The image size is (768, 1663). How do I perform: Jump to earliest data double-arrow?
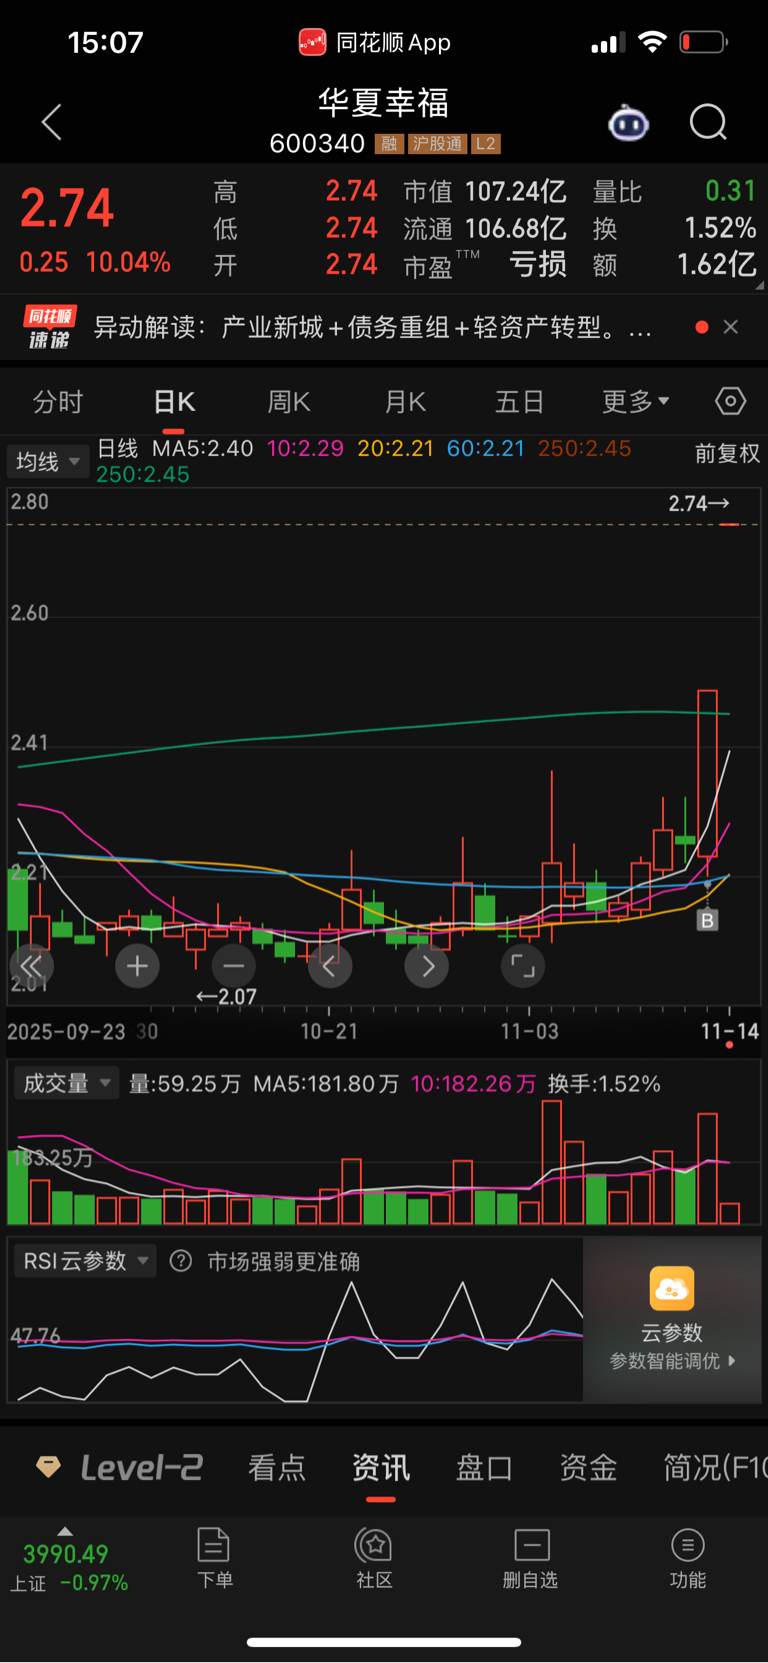pos(31,966)
